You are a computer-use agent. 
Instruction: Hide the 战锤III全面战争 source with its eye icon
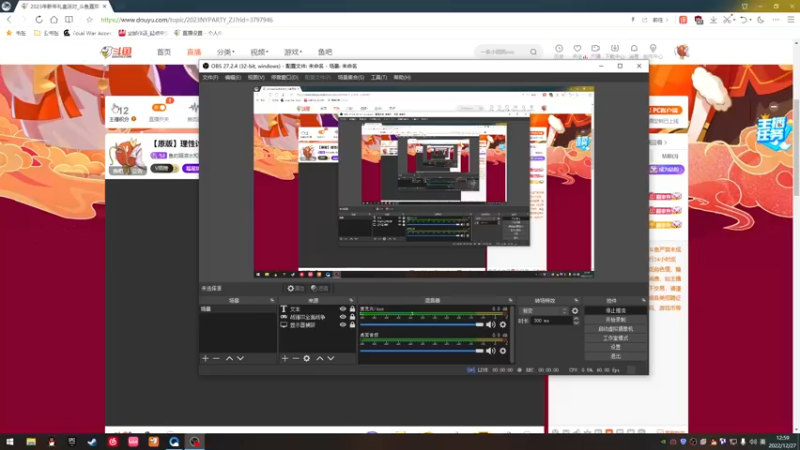343,317
